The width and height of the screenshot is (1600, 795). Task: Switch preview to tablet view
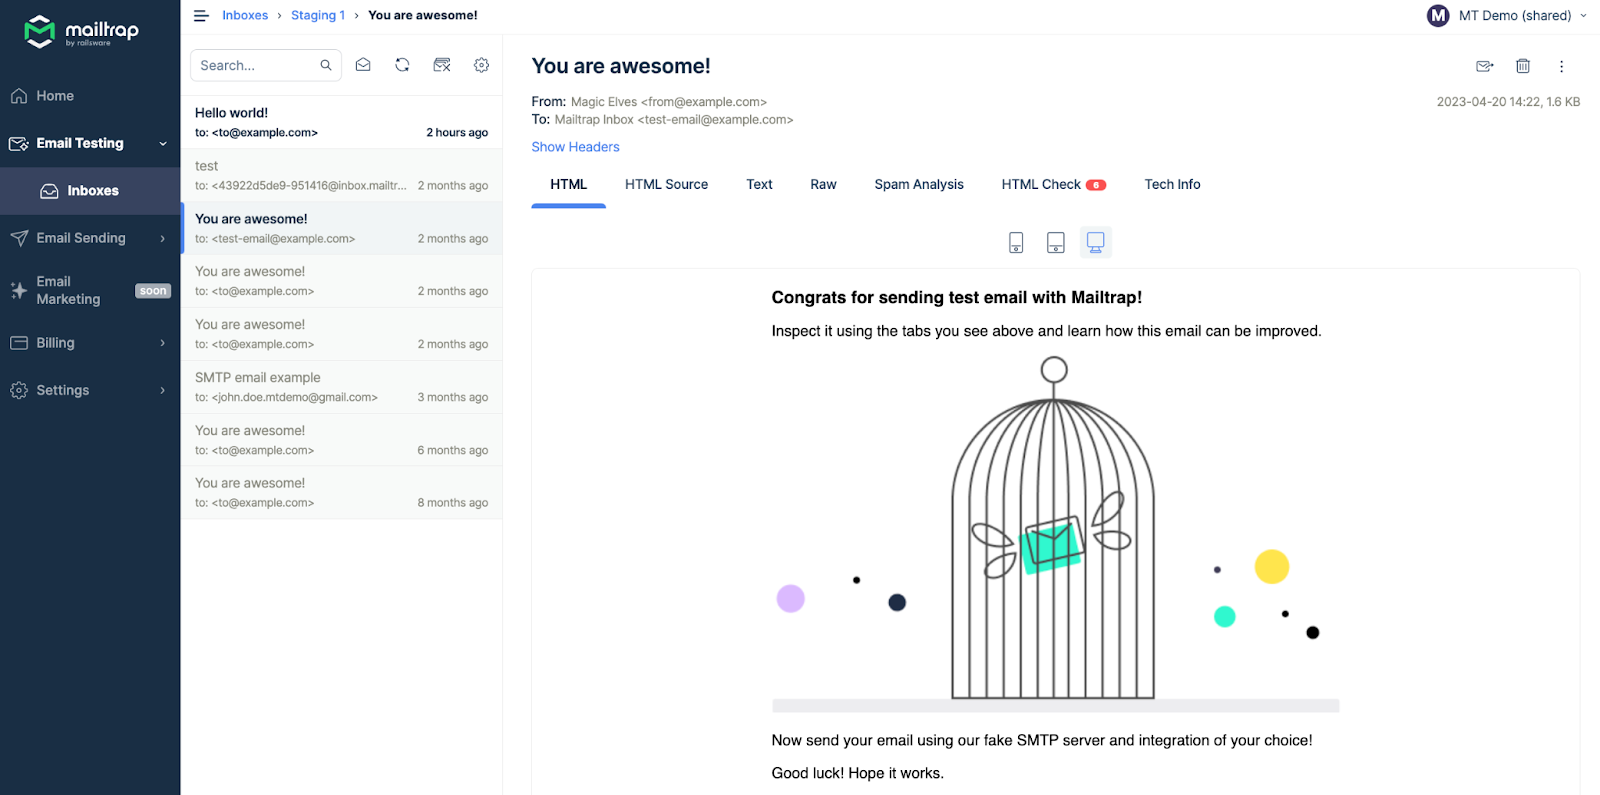pyautogui.click(x=1055, y=243)
